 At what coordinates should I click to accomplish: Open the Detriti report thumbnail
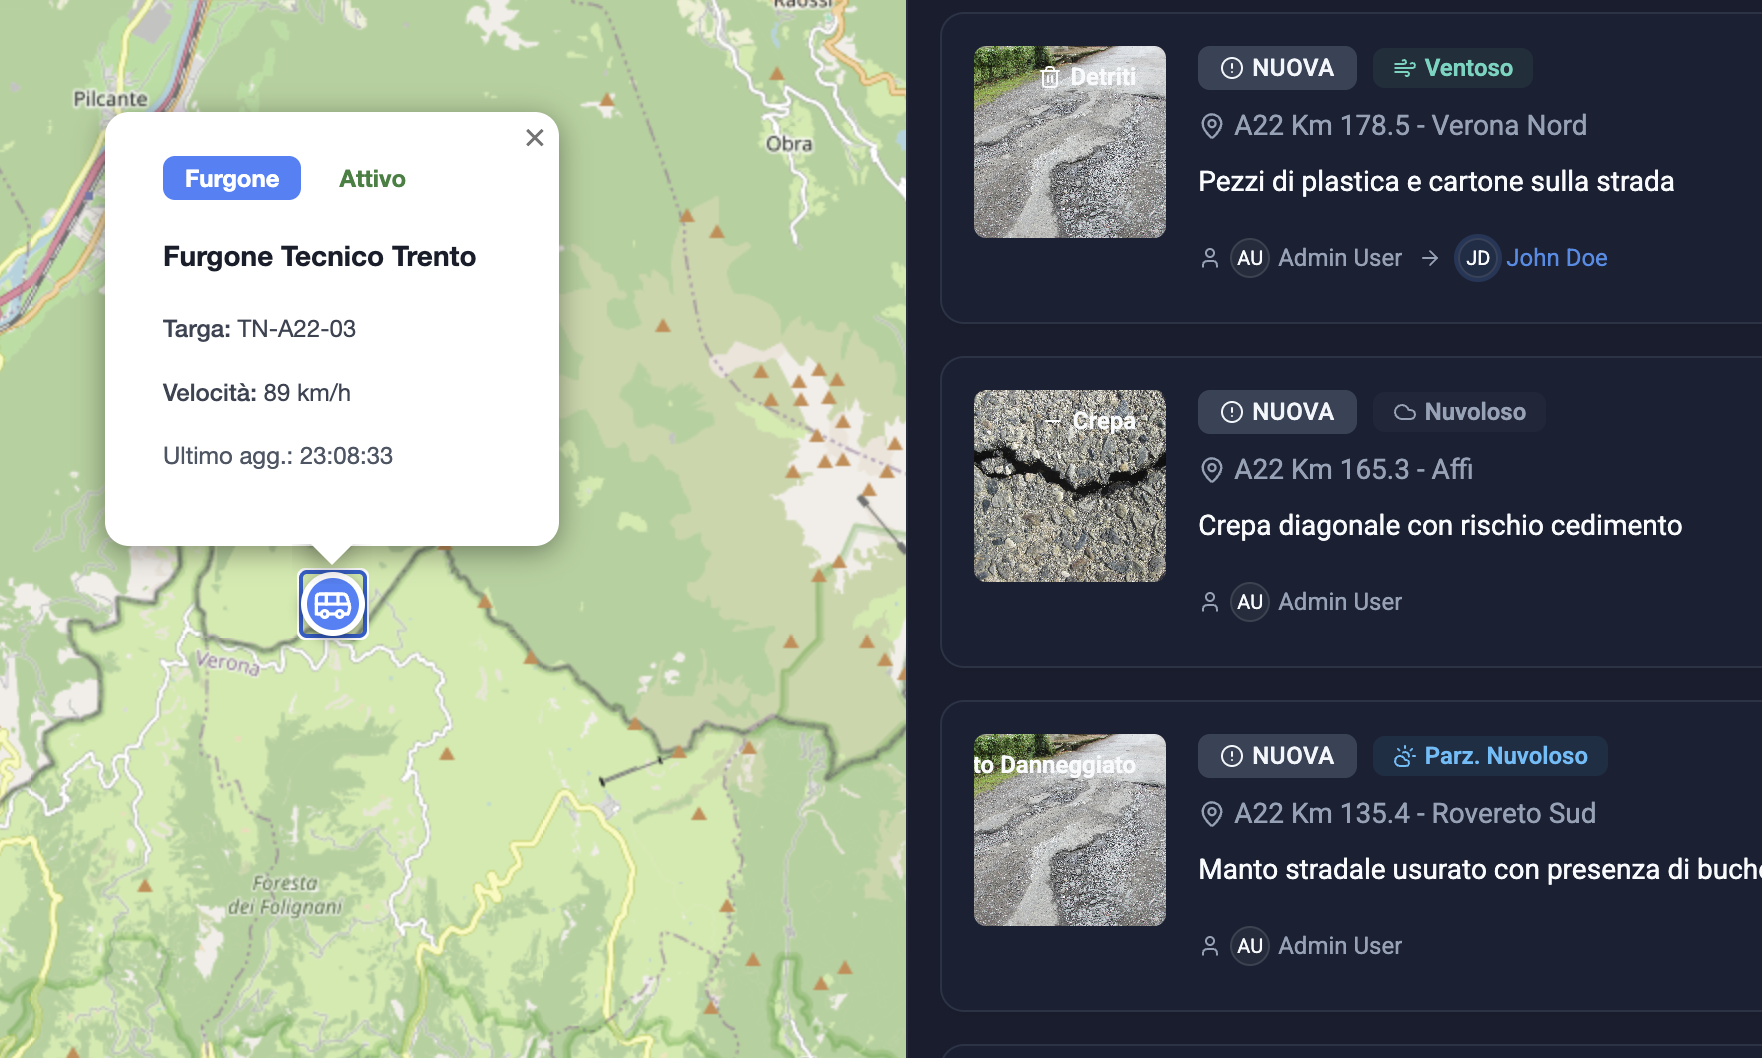(x=1070, y=142)
